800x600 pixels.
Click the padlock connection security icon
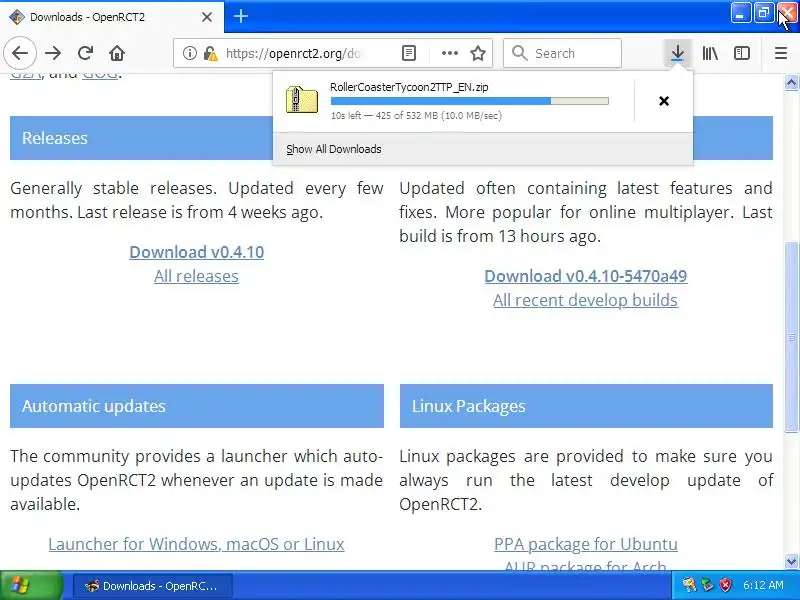210,53
